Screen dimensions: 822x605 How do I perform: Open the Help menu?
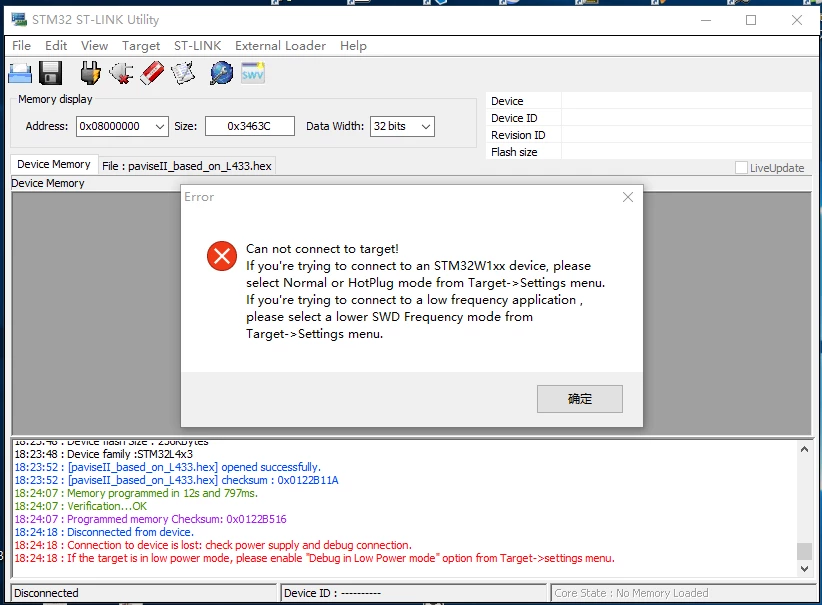(353, 46)
